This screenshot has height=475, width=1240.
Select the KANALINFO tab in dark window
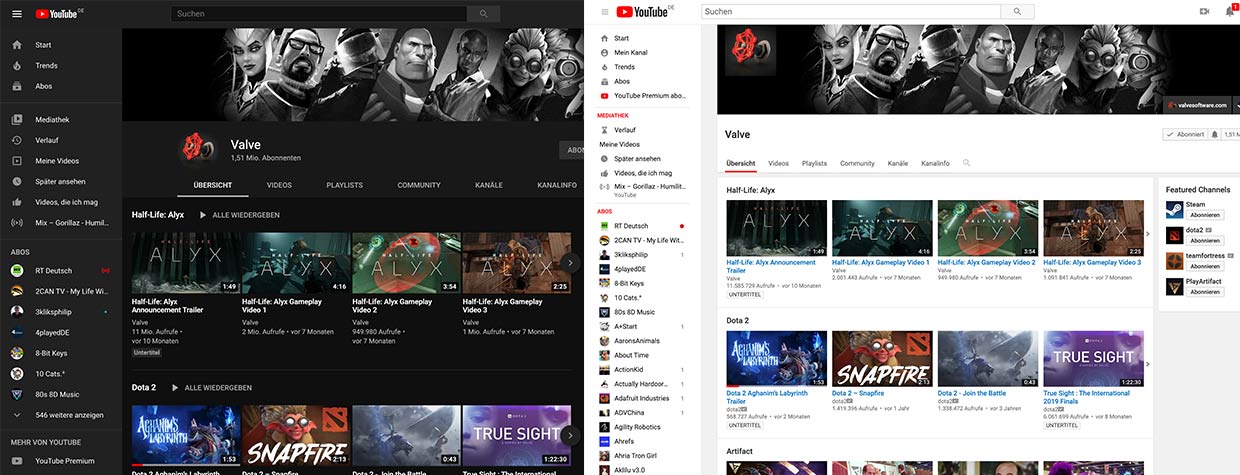pyautogui.click(x=557, y=185)
